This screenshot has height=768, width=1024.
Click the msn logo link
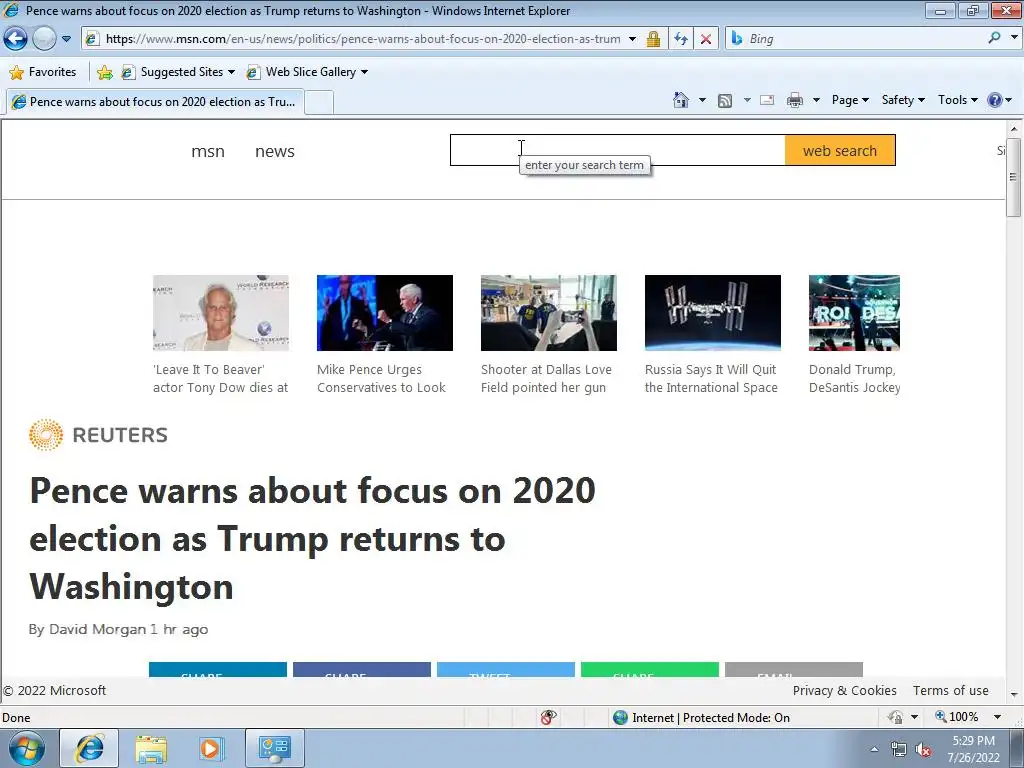click(x=208, y=152)
